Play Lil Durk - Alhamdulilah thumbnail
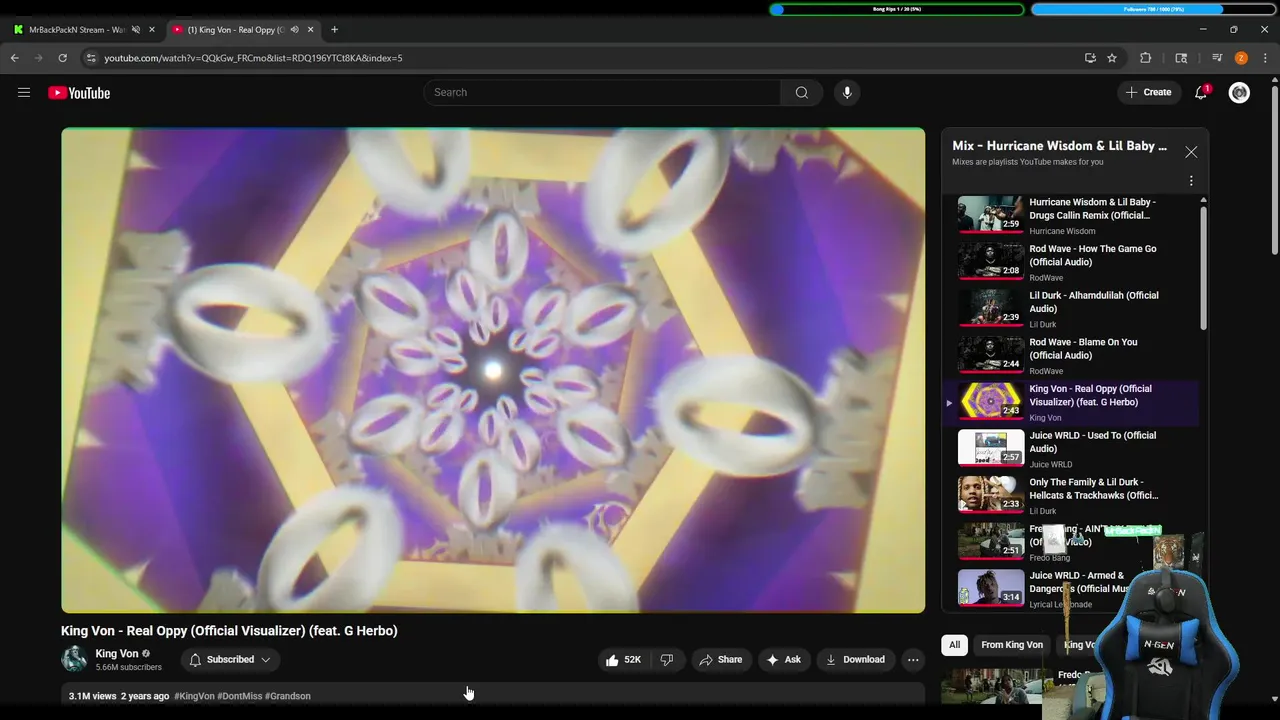This screenshot has width=1280, height=720. (991, 309)
